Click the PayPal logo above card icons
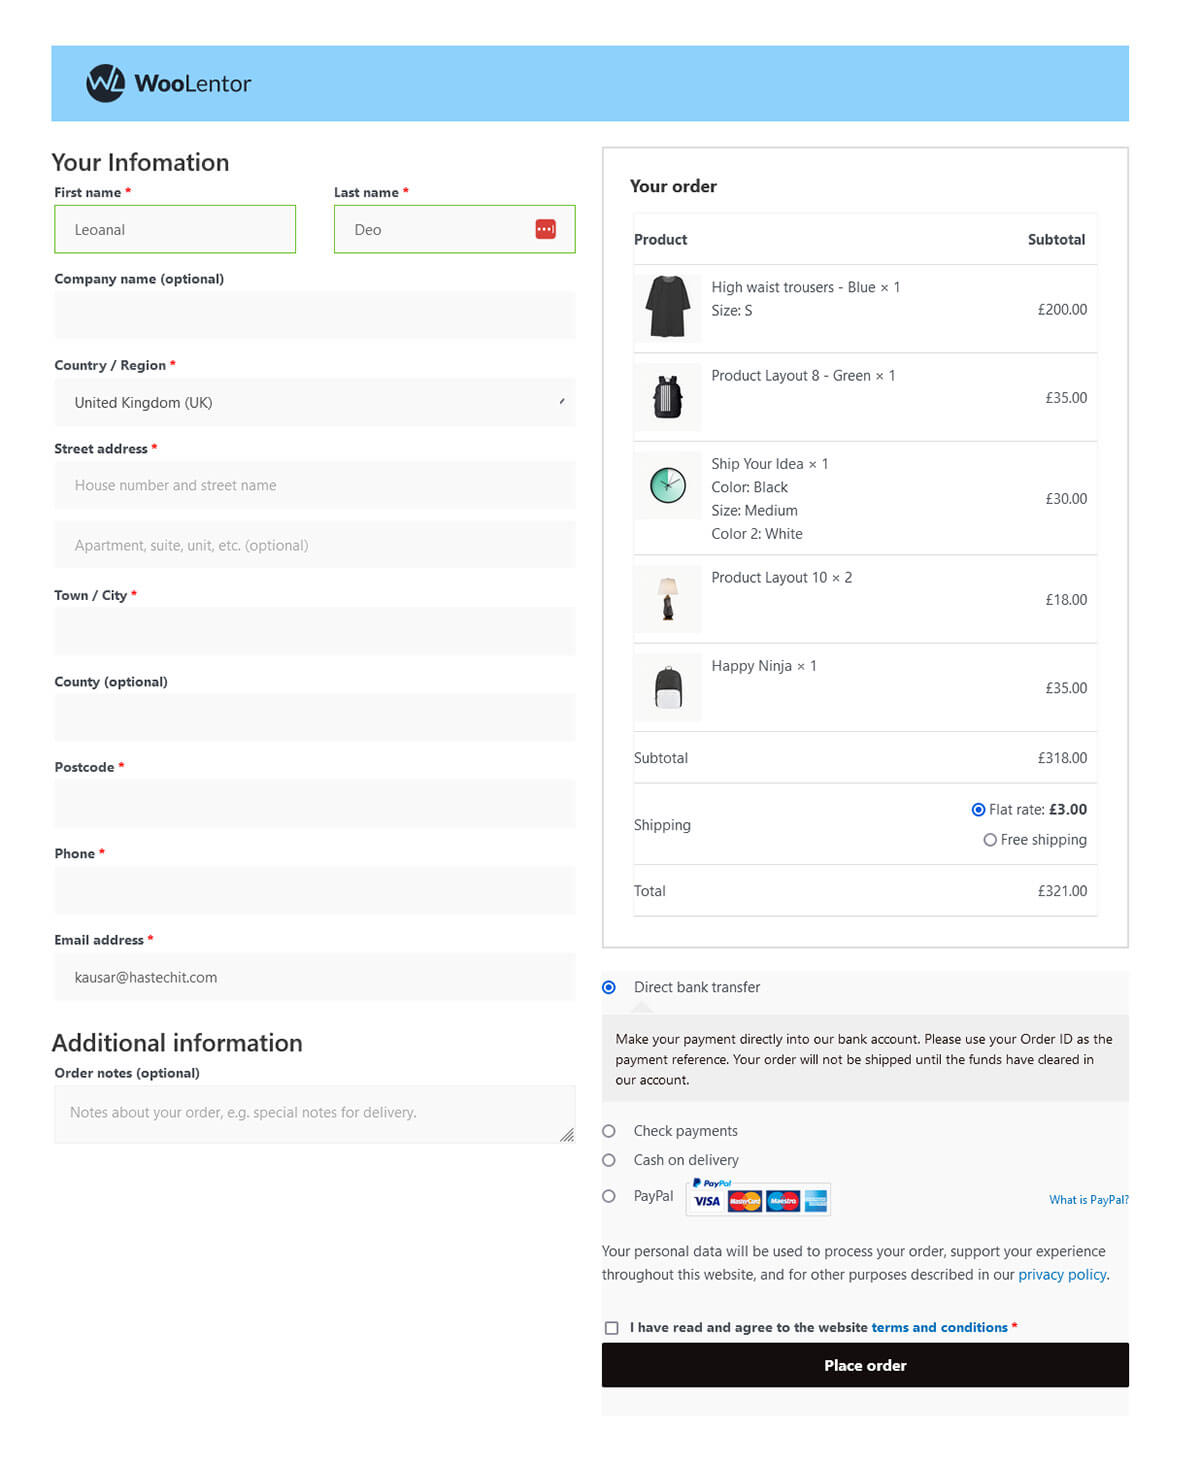 (x=712, y=1183)
